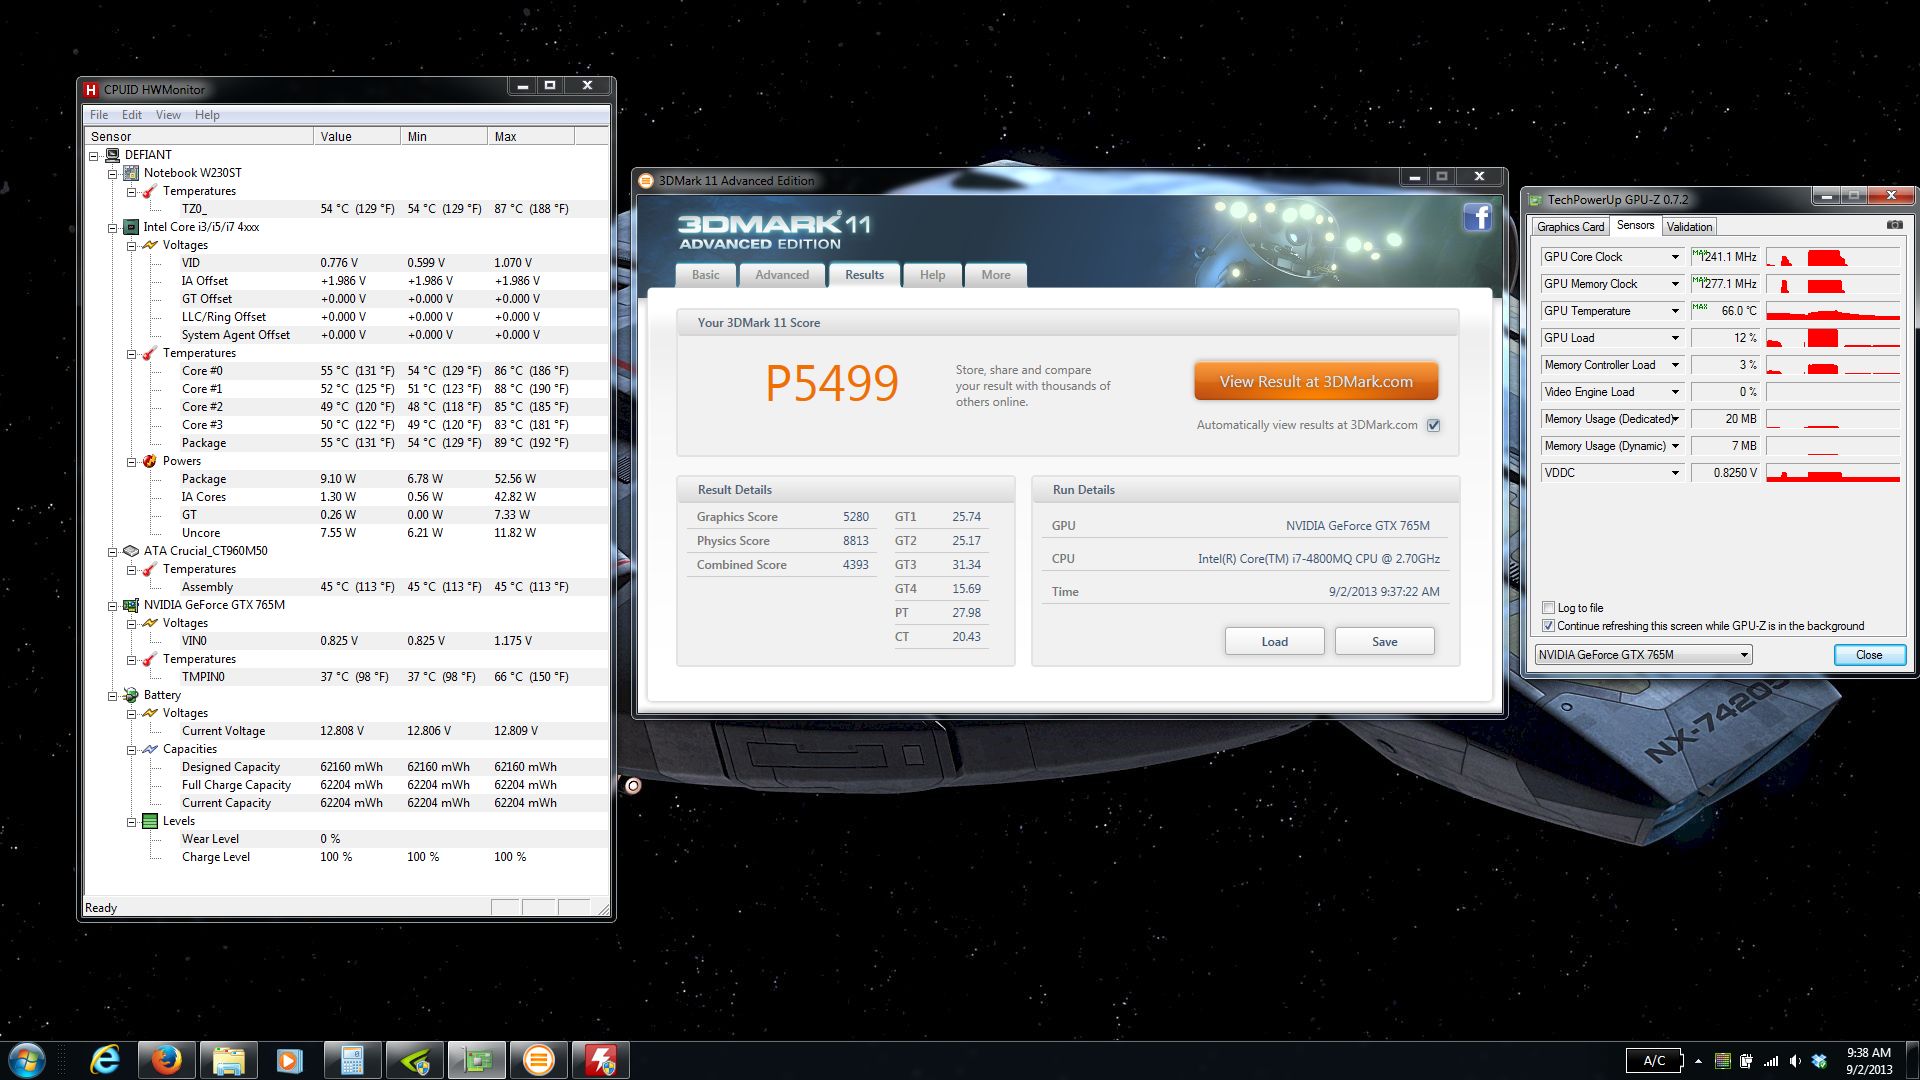Image resolution: width=1920 pixels, height=1080 pixels.
Task: Uncheck Continue refreshing in background checkbox
Action: [x=1548, y=626]
